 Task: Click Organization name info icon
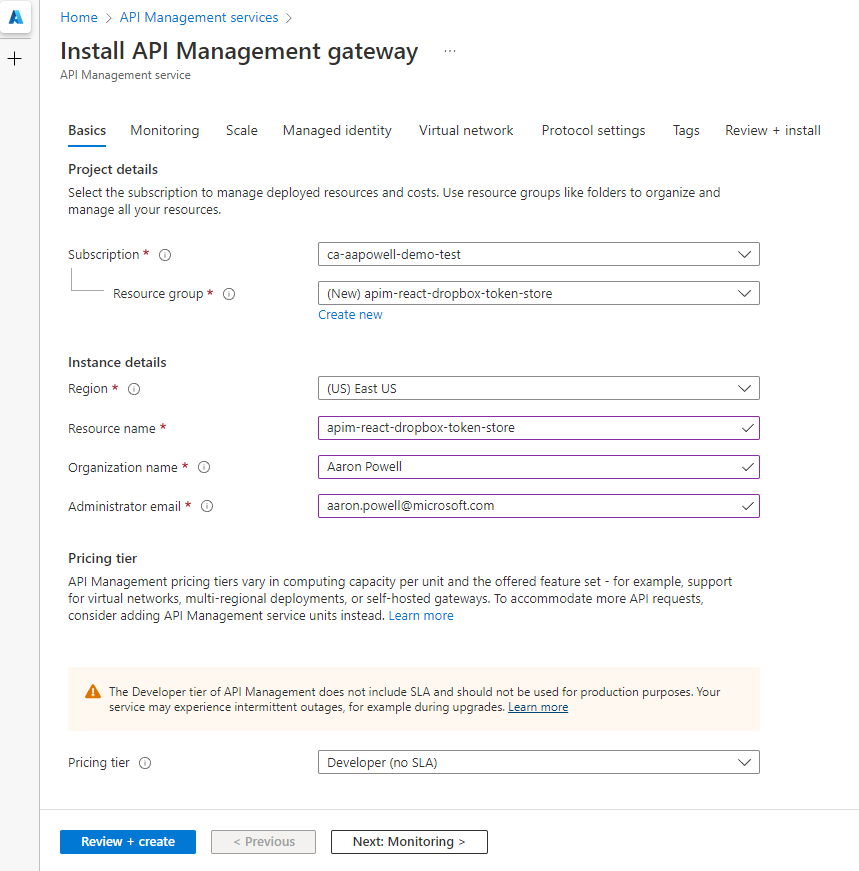point(204,467)
